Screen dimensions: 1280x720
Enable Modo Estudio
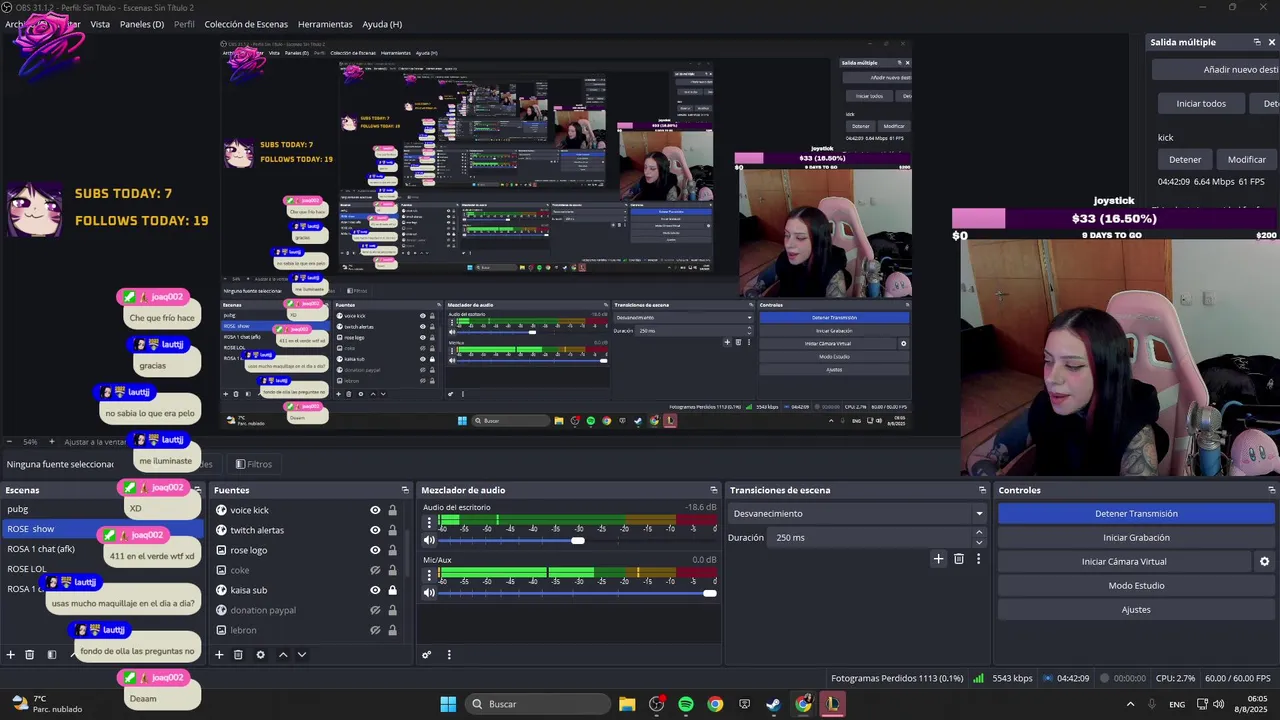tap(1136, 586)
